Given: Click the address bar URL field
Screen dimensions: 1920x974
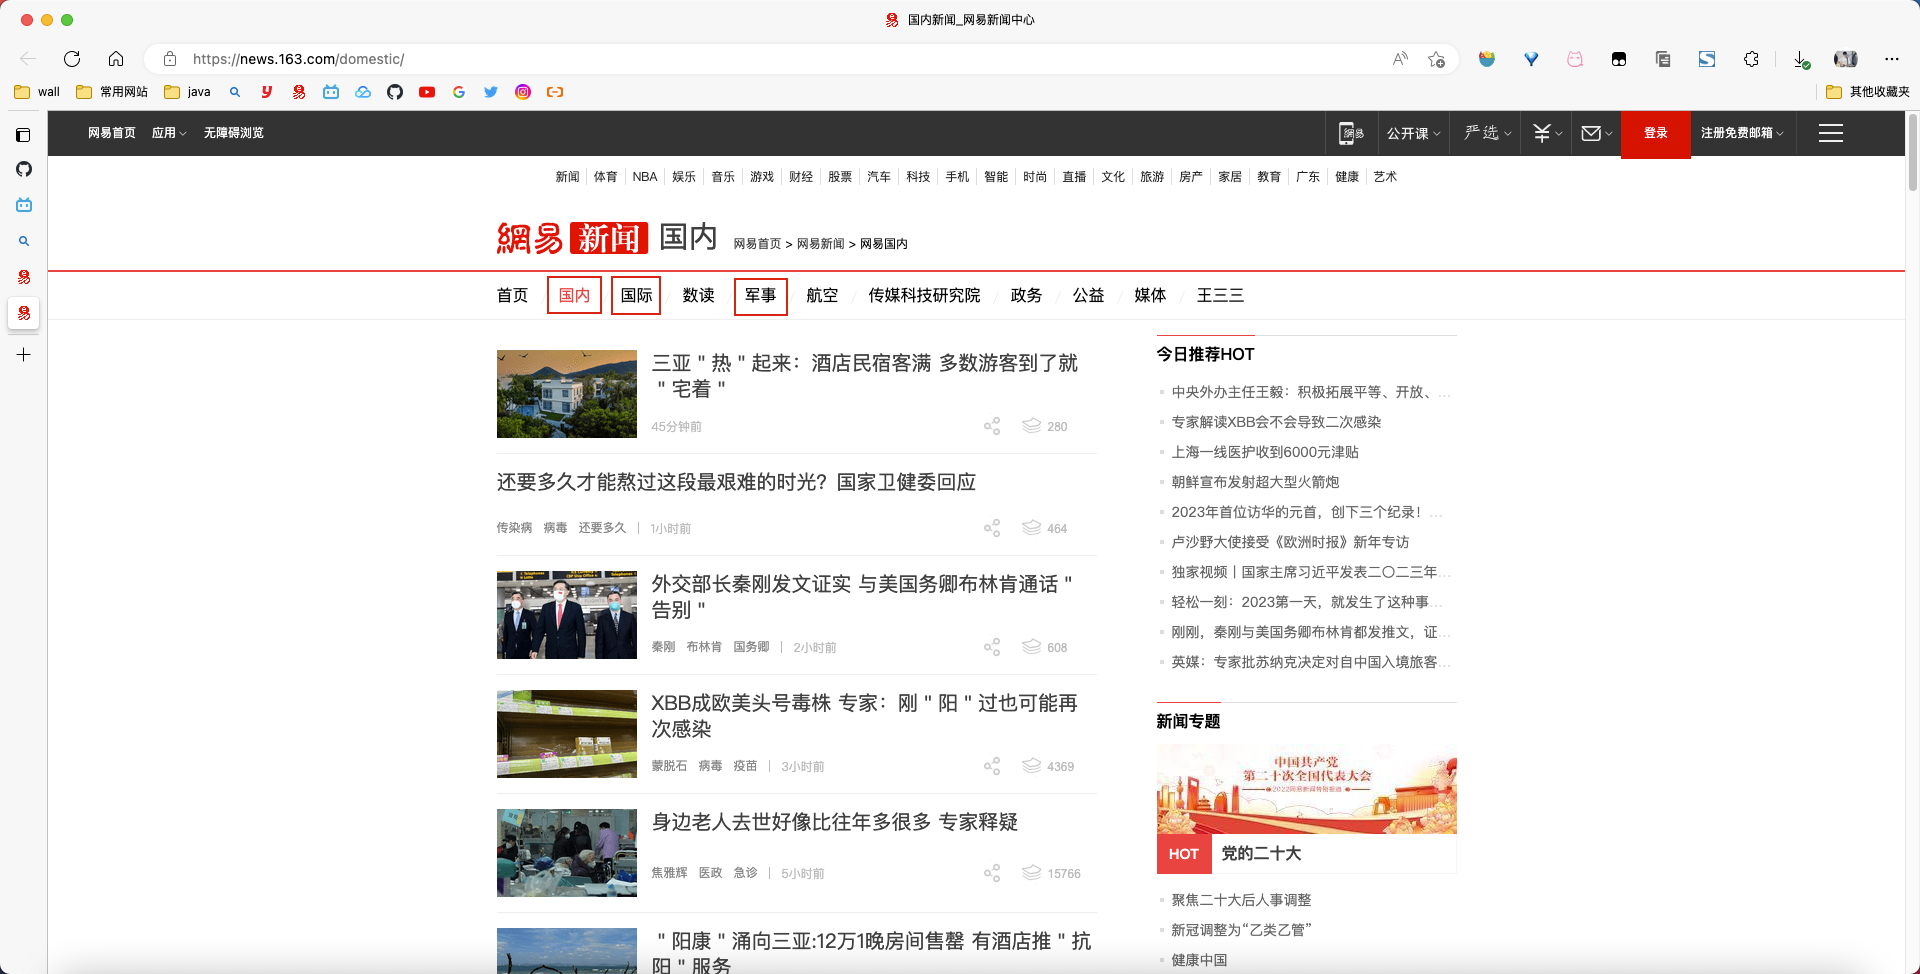Looking at the screenshot, I should pyautogui.click(x=780, y=59).
